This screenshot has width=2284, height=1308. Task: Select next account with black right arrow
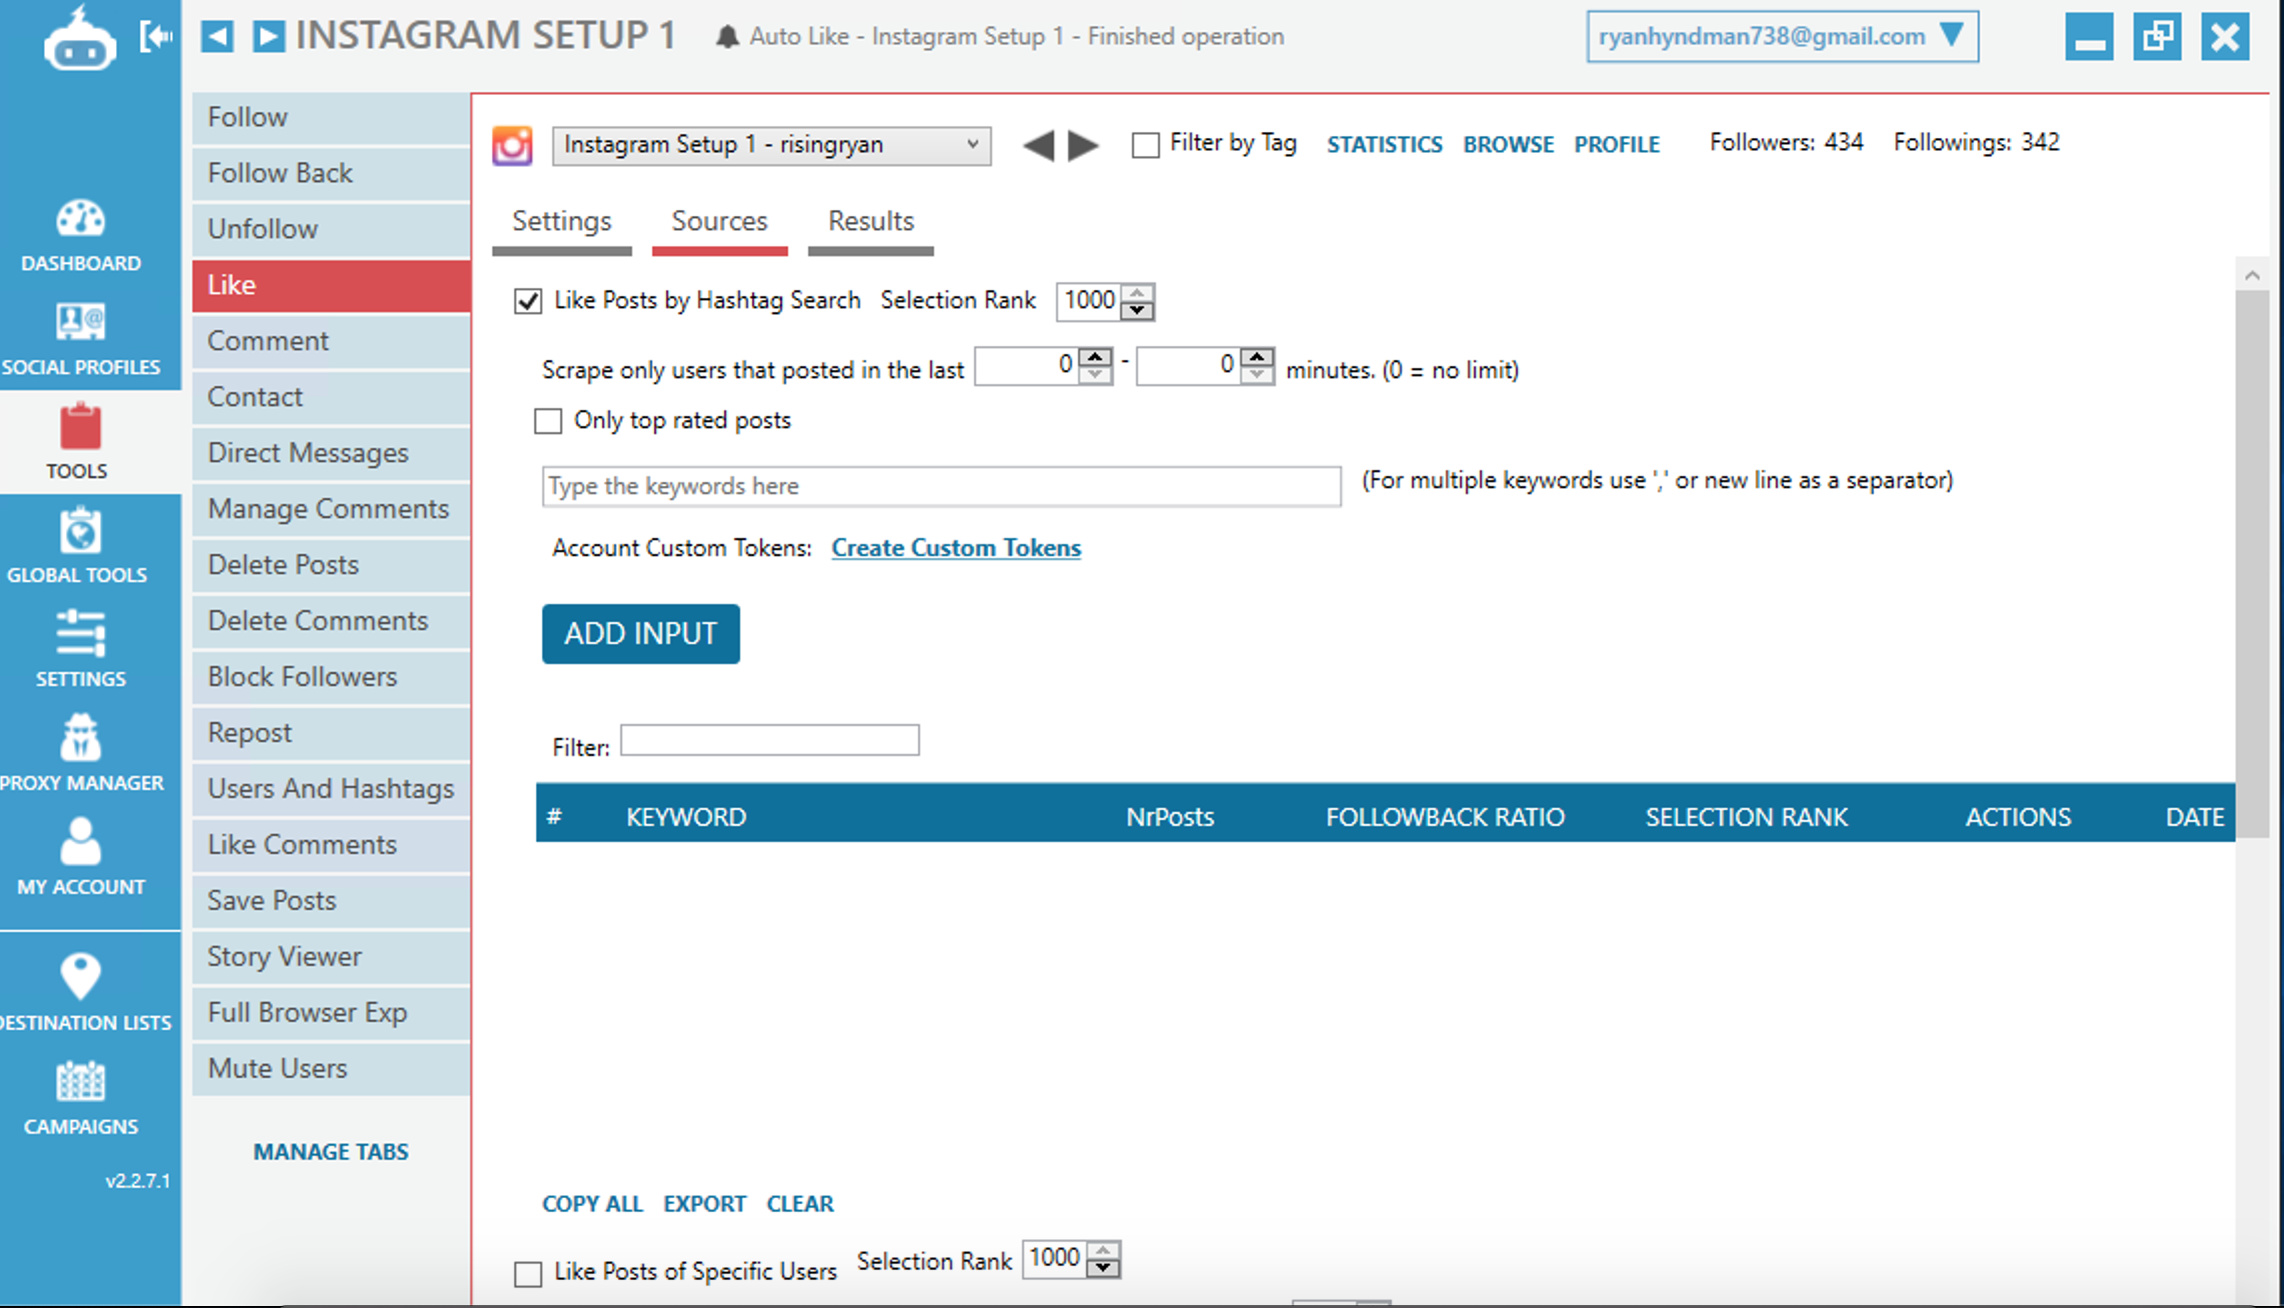(x=1083, y=146)
